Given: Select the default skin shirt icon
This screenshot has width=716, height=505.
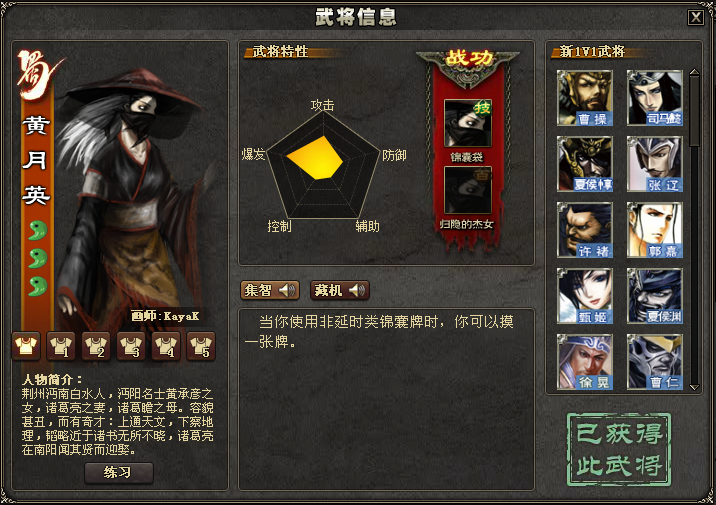Looking at the screenshot, I should point(26,346).
